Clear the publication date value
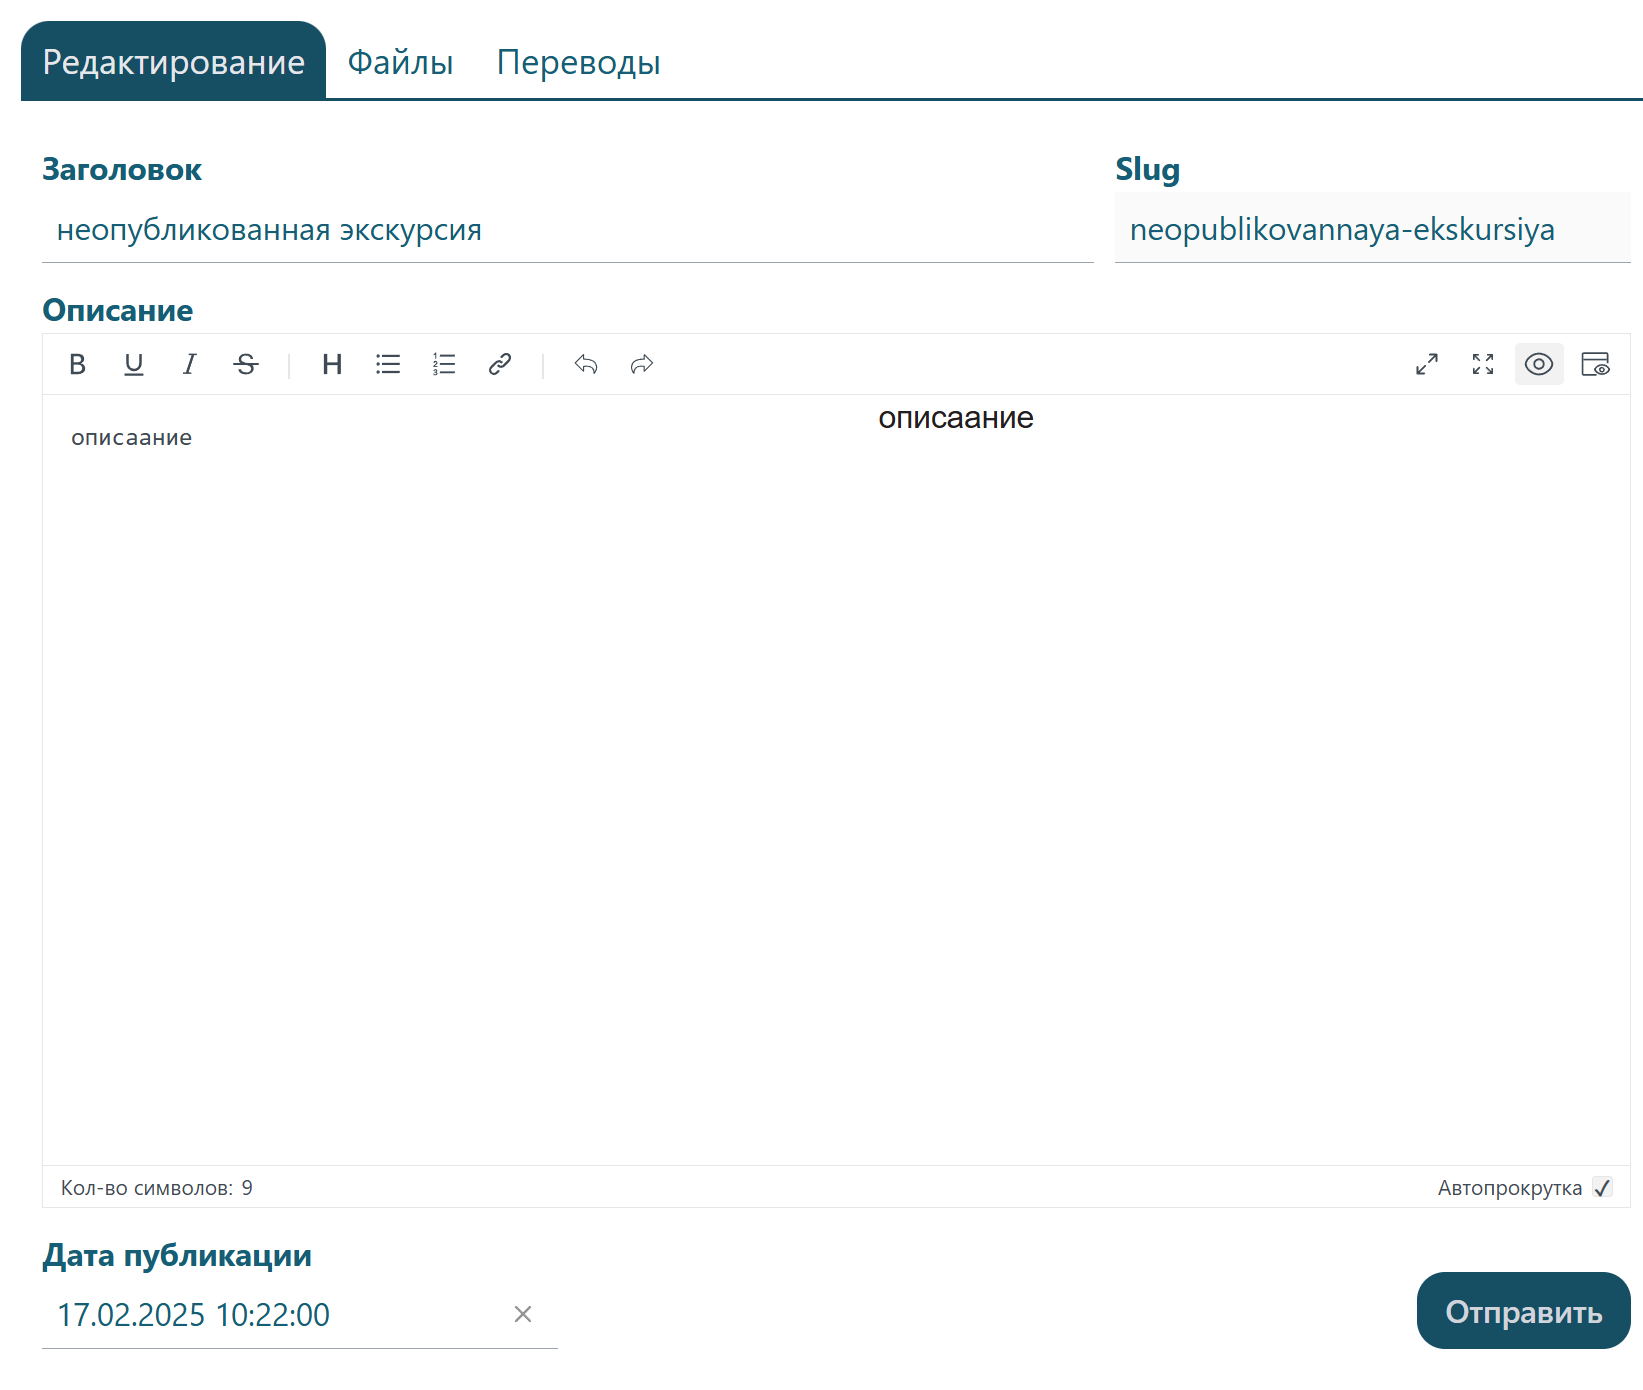 [522, 1315]
